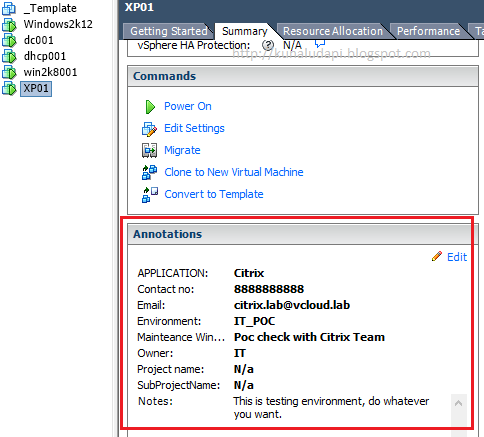
Task: Click the Windows2k12 VM icon
Action: pyautogui.click(x=9, y=25)
